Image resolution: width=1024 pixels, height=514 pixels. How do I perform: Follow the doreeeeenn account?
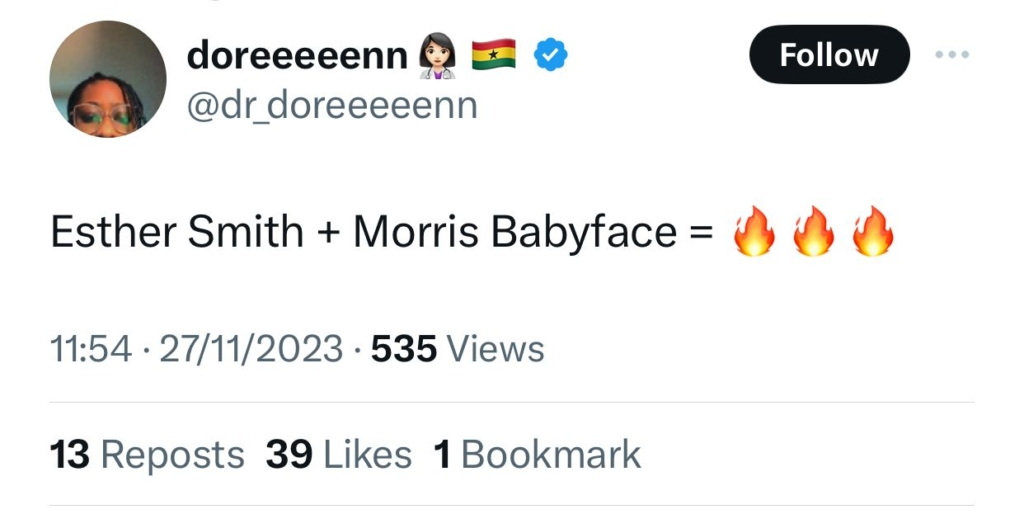tap(829, 55)
